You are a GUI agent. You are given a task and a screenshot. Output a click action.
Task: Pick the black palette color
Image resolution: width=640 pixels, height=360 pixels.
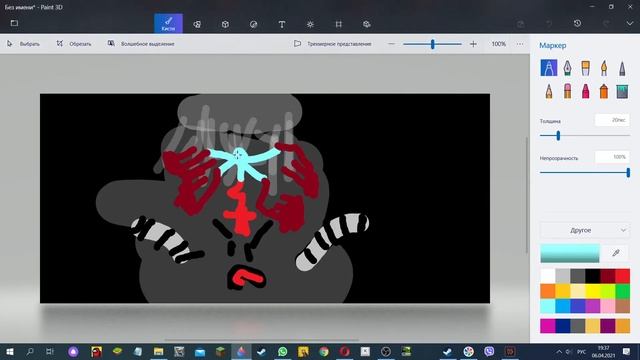593,276
